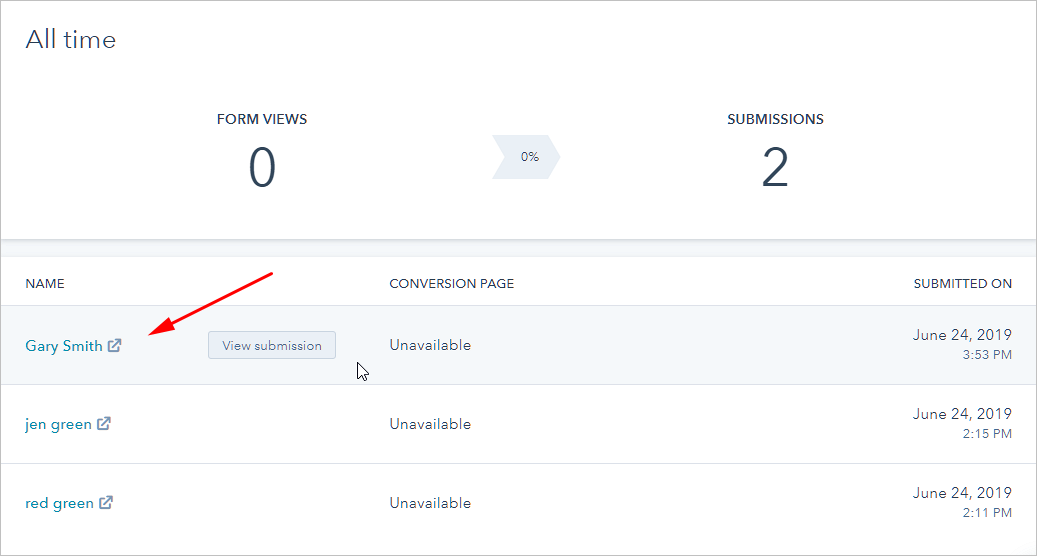This screenshot has height=556, width=1037.
Task: Click the CONVERSION PAGE column header
Action: click(x=451, y=284)
